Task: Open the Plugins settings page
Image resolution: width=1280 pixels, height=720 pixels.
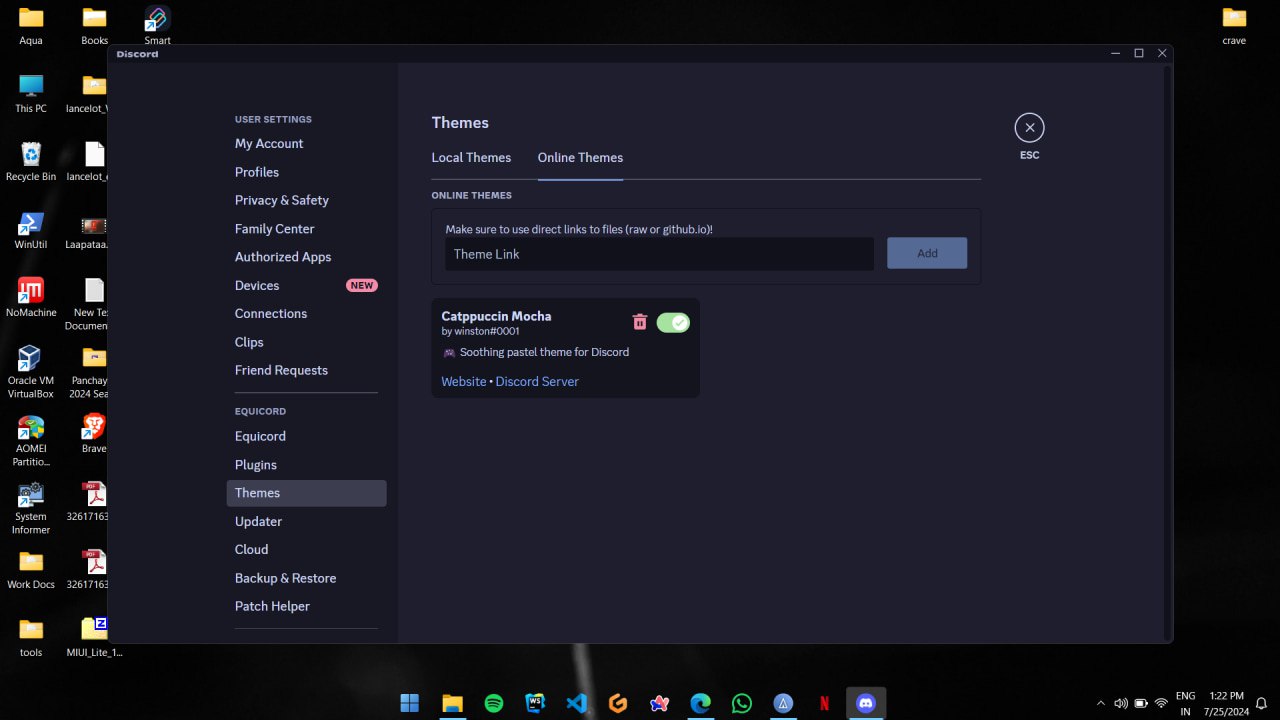Action: [x=306, y=465]
